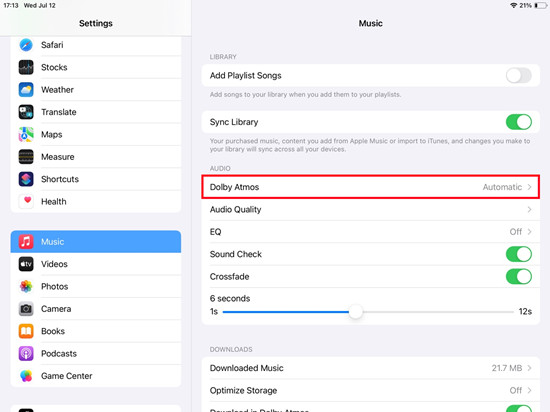Enable the Add Playlist Songs switch
This screenshot has height=412, width=550.
tap(518, 76)
